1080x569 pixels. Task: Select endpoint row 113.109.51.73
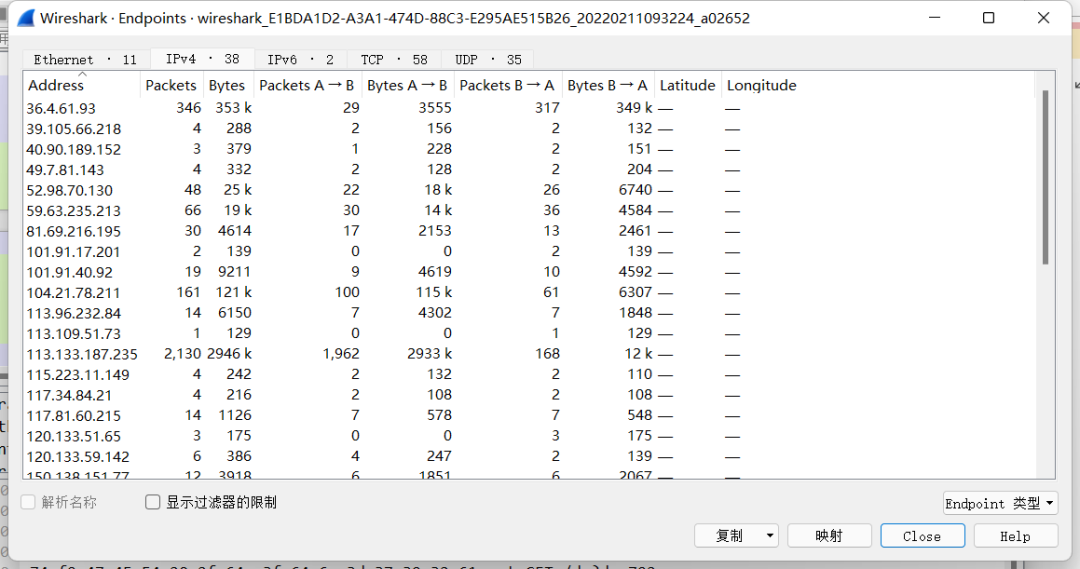pyautogui.click(x=528, y=333)
